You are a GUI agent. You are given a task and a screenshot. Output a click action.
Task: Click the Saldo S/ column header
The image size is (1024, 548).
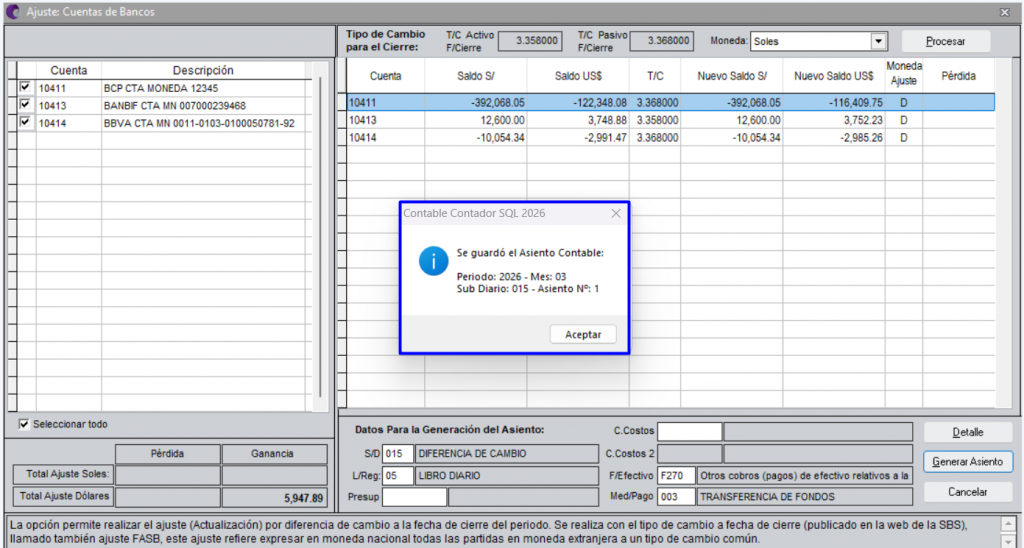tap(475, 76)
